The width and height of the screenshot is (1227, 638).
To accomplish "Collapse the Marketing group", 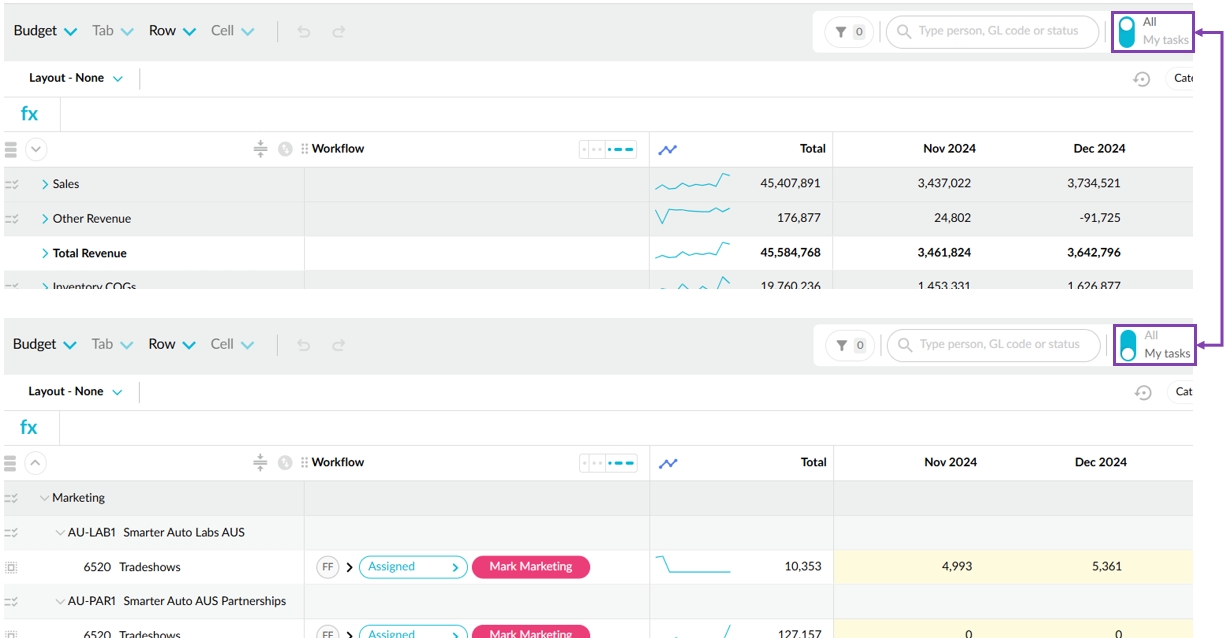I will coord(44,498).
